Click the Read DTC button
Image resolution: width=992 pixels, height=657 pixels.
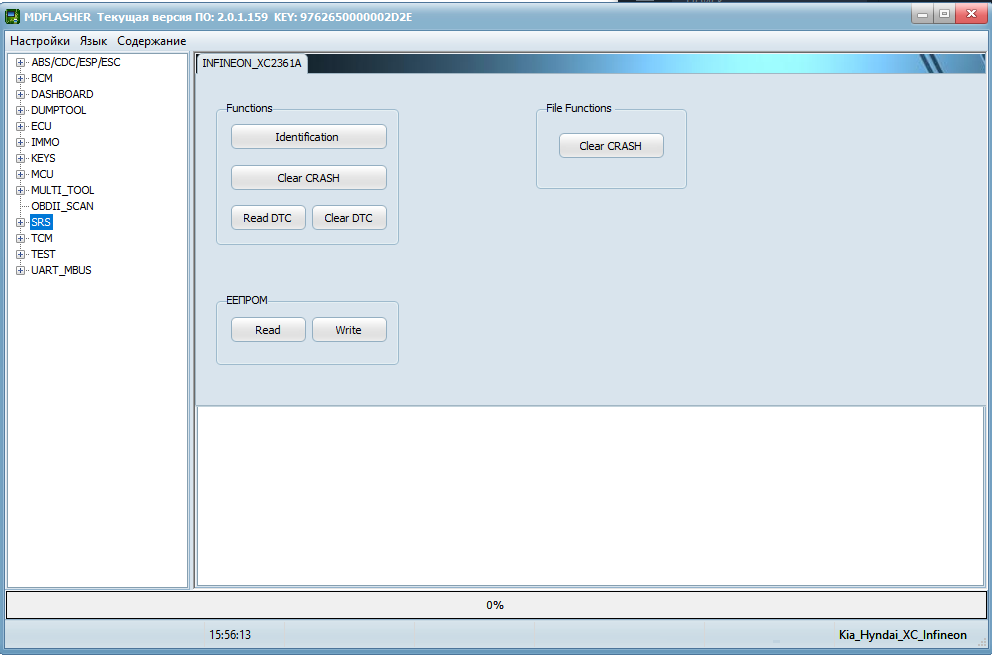pos(268,218)
